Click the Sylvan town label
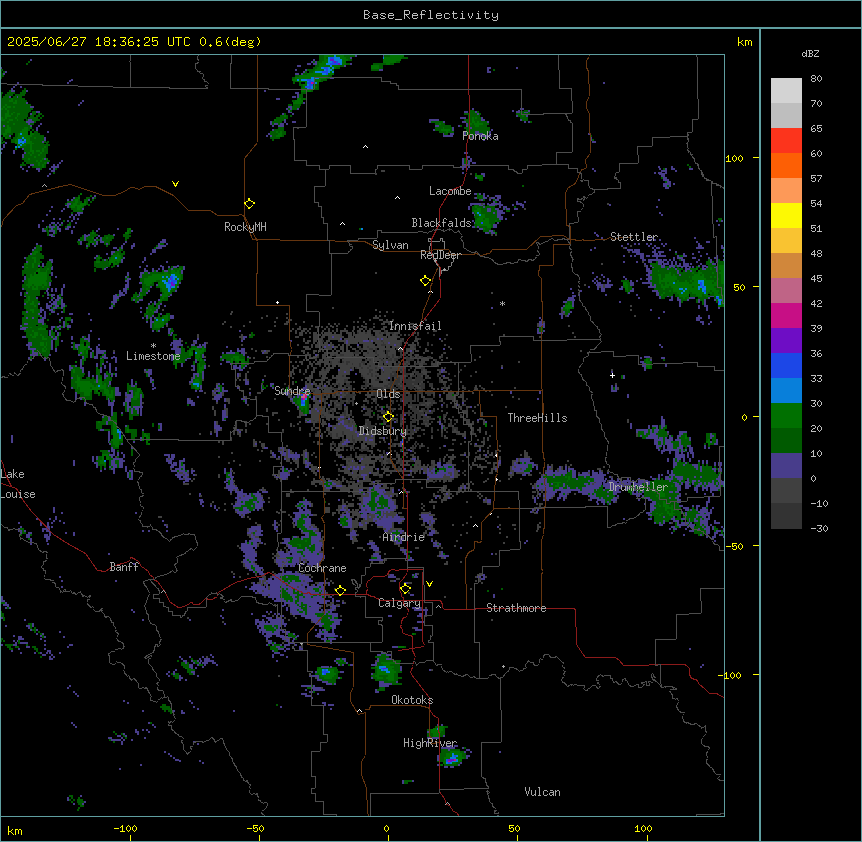The height and width of the screenshot is (842, 862). [x=390, y=245]
